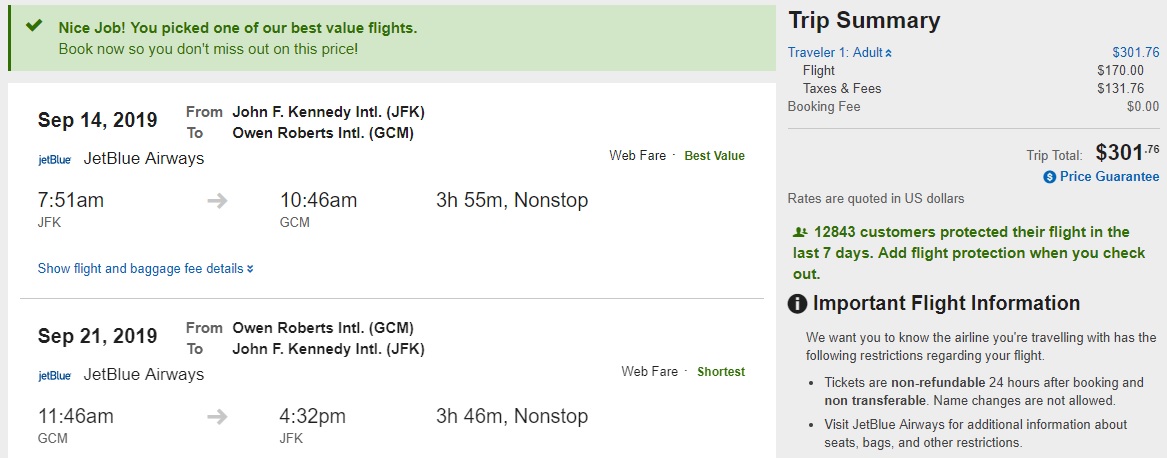Click JetBlue logo on Sep 21 flight
The image size is (1167, 458).
point(54,375)
